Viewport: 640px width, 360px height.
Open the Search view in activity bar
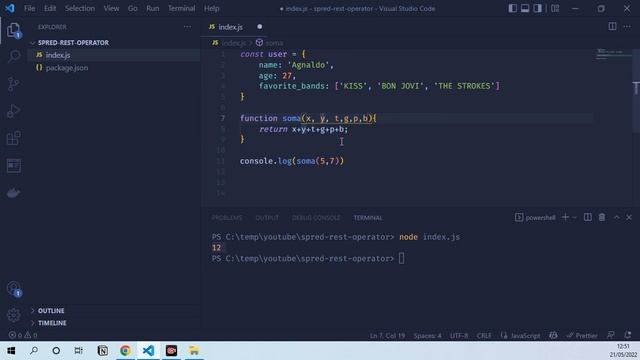point(13,56)
